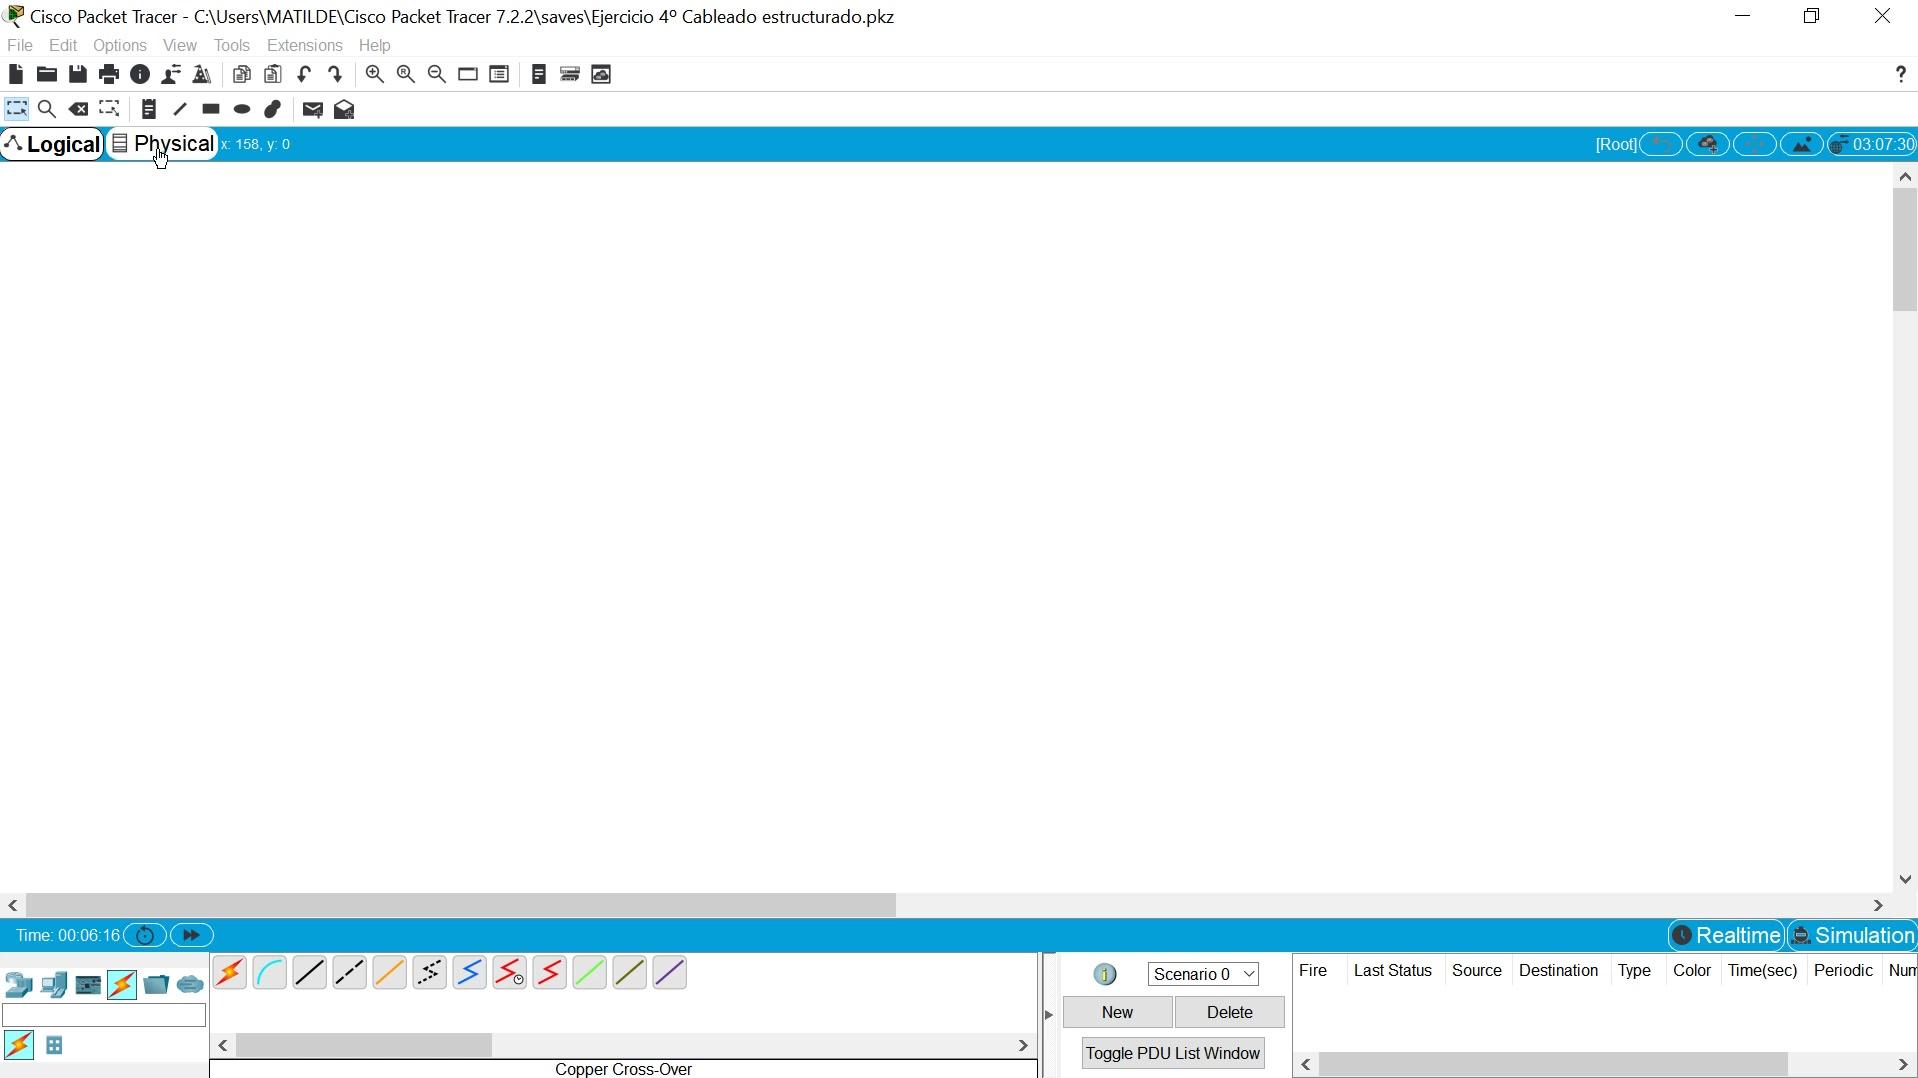Open the Tools menu
This screenshot has width=1918, height=1078.
pos(232,46)
